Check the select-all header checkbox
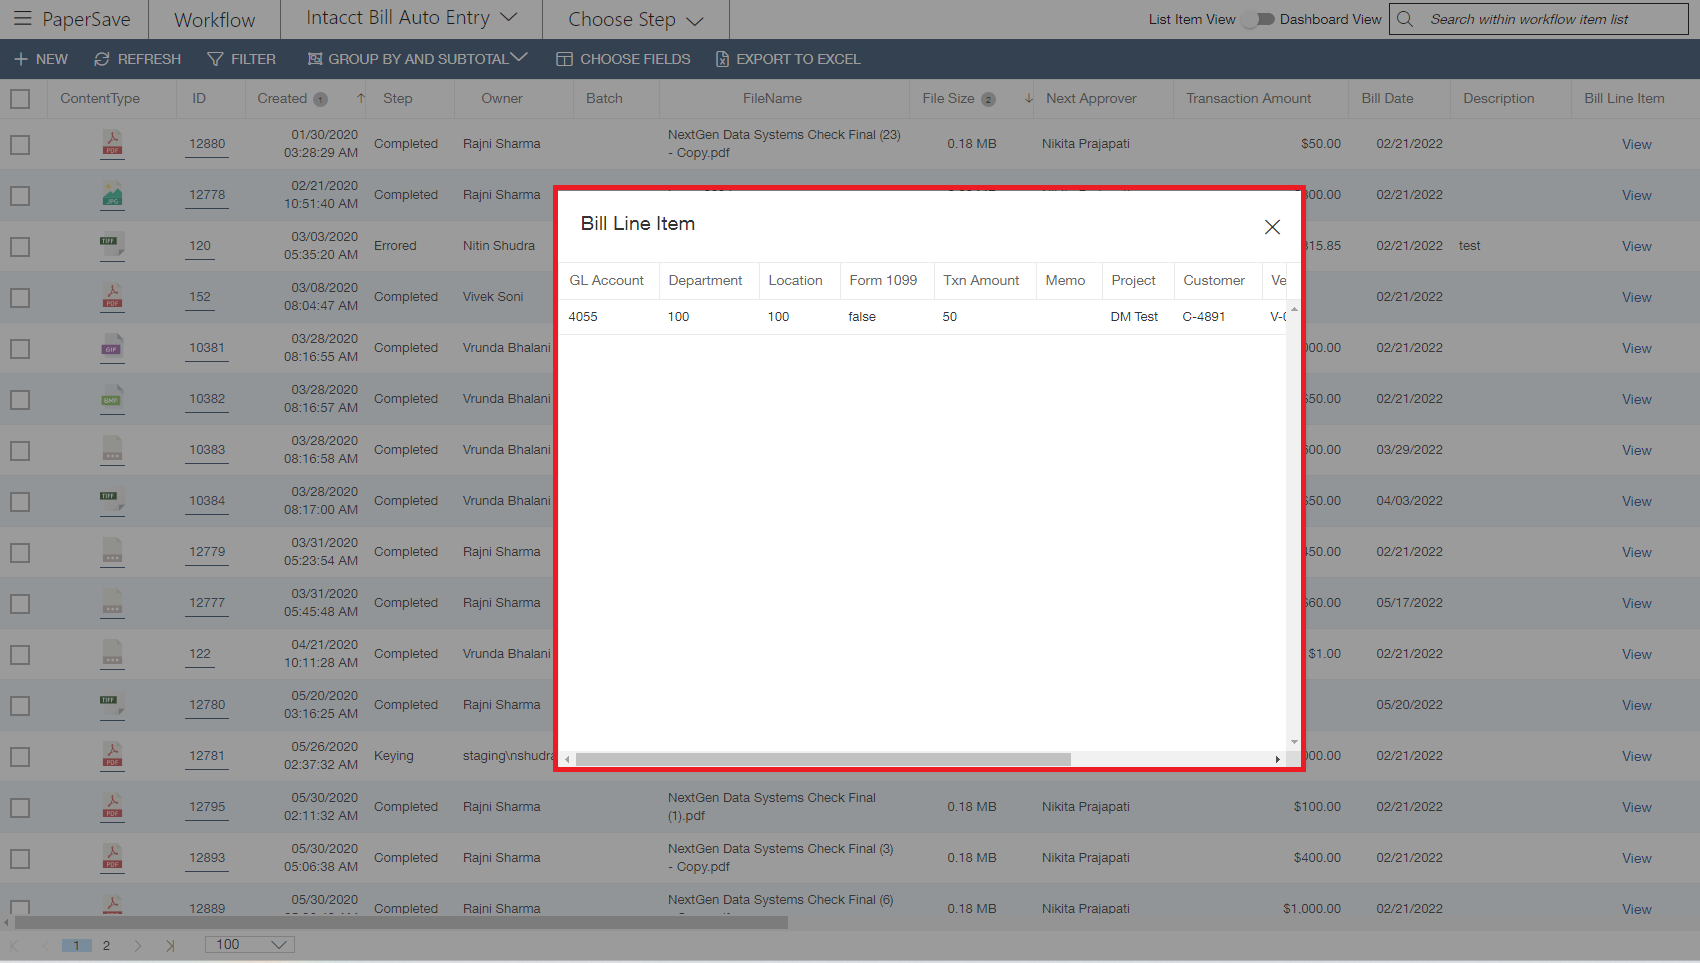 pos(20,99)
